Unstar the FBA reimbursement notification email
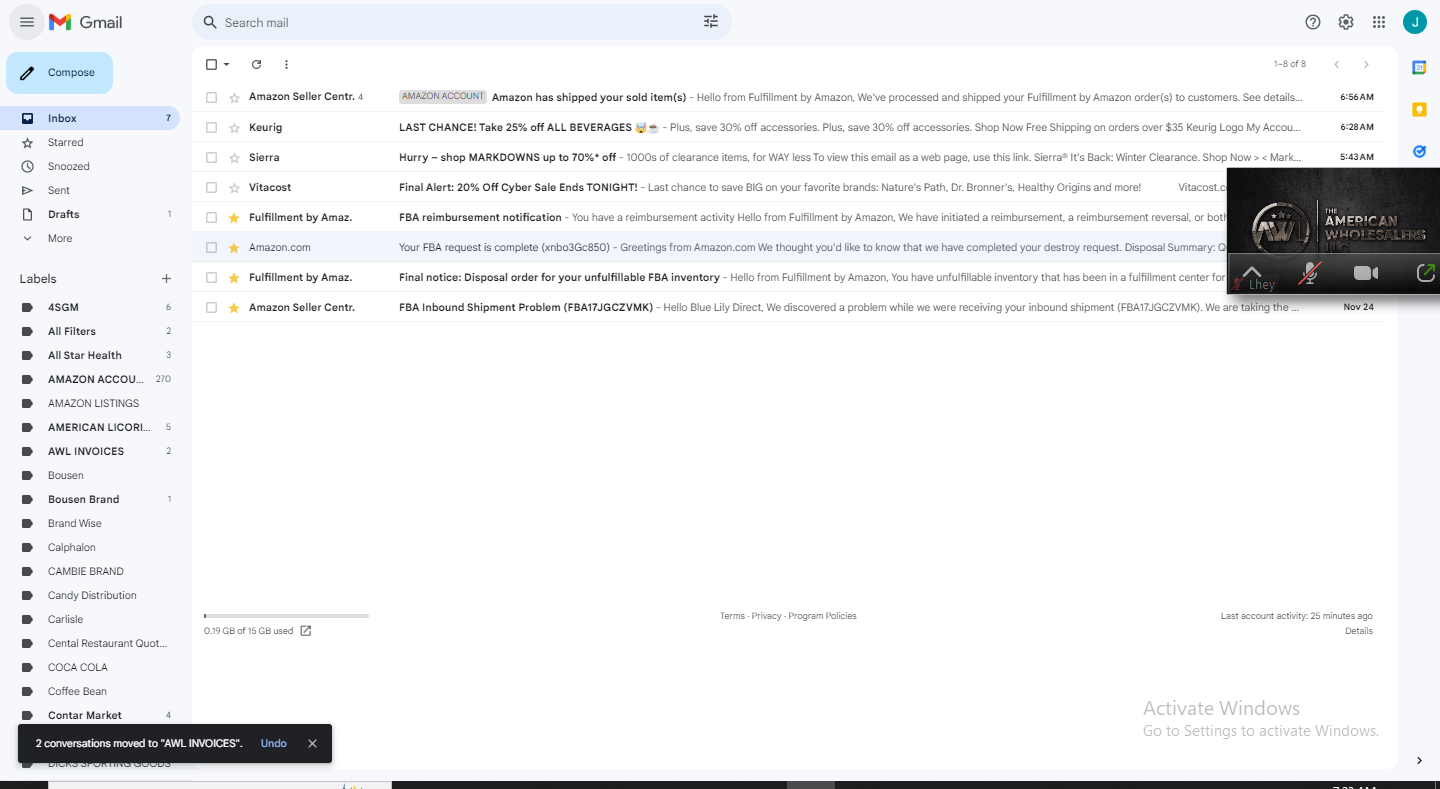The height and width of the screenshot is (789, 1440). click(234, 218)
